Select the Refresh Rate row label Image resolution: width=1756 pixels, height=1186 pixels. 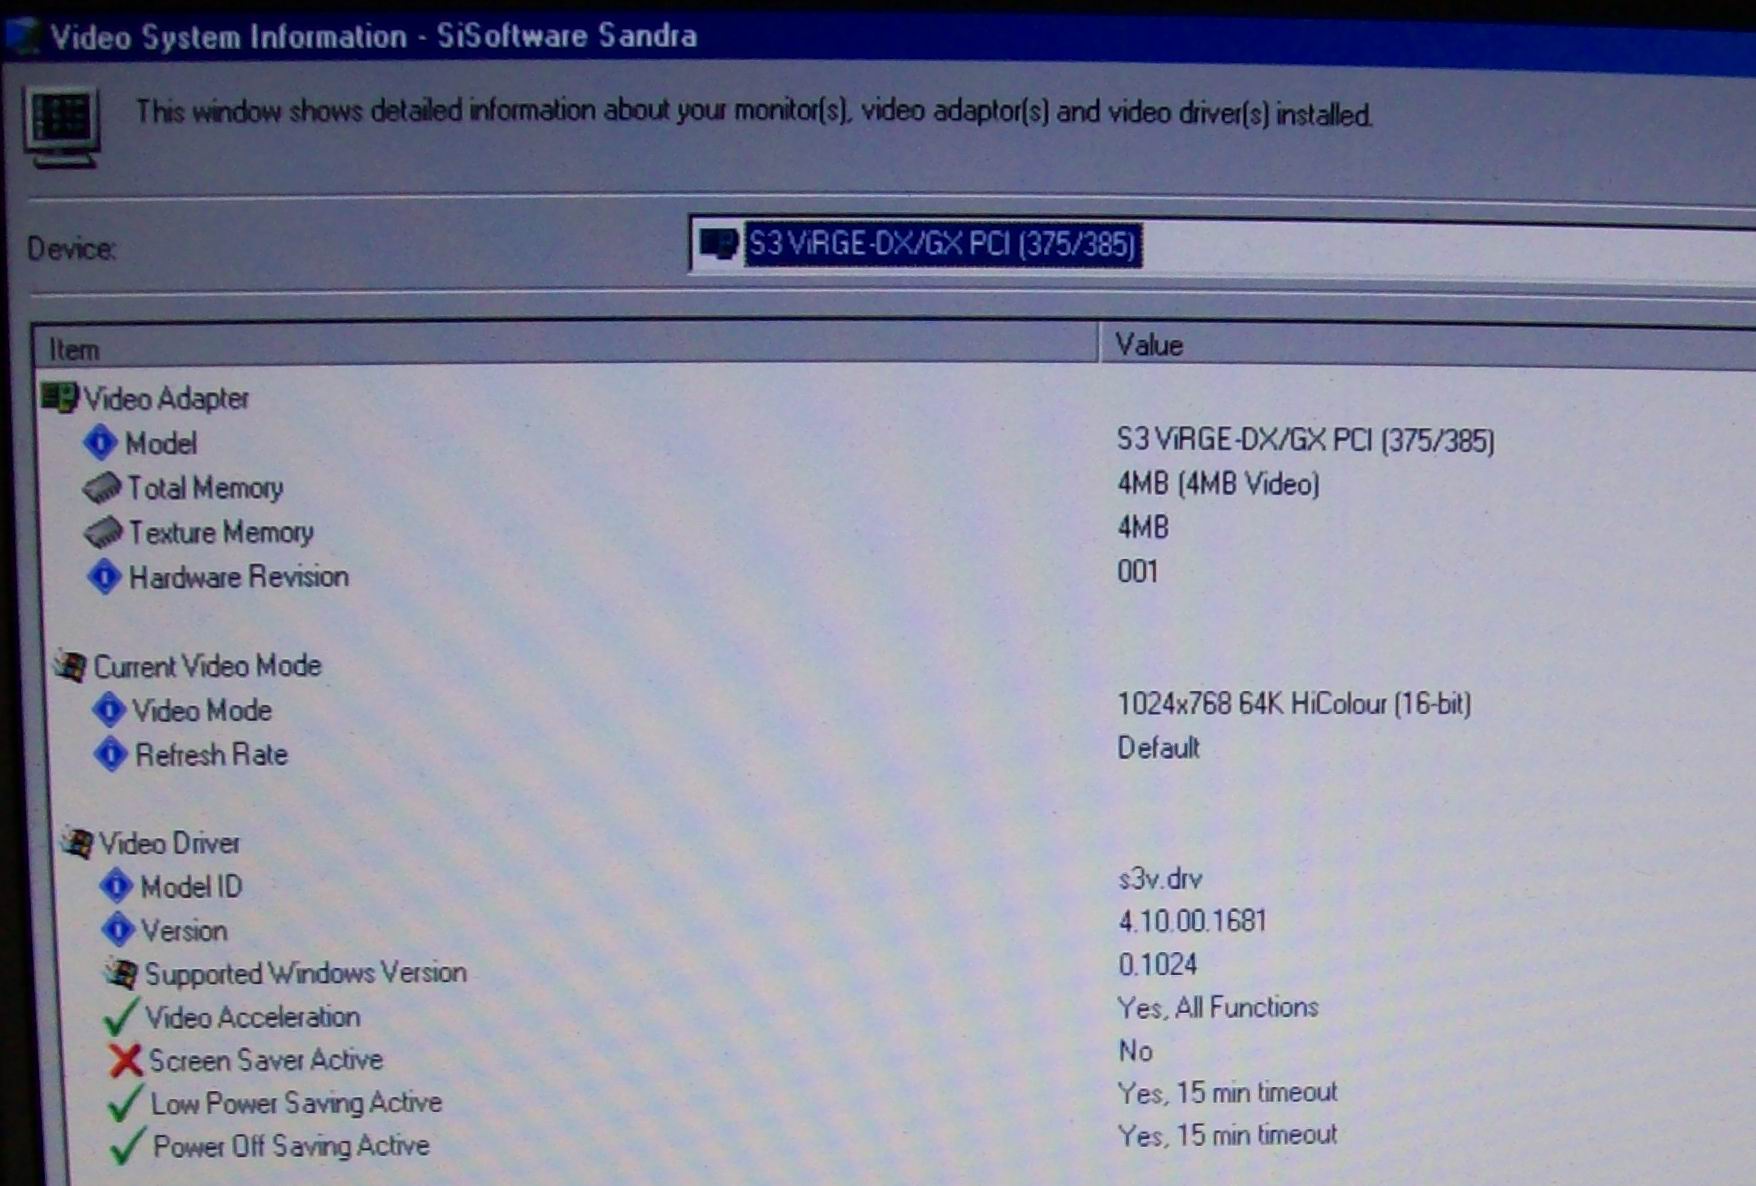[x=211, y=754]
